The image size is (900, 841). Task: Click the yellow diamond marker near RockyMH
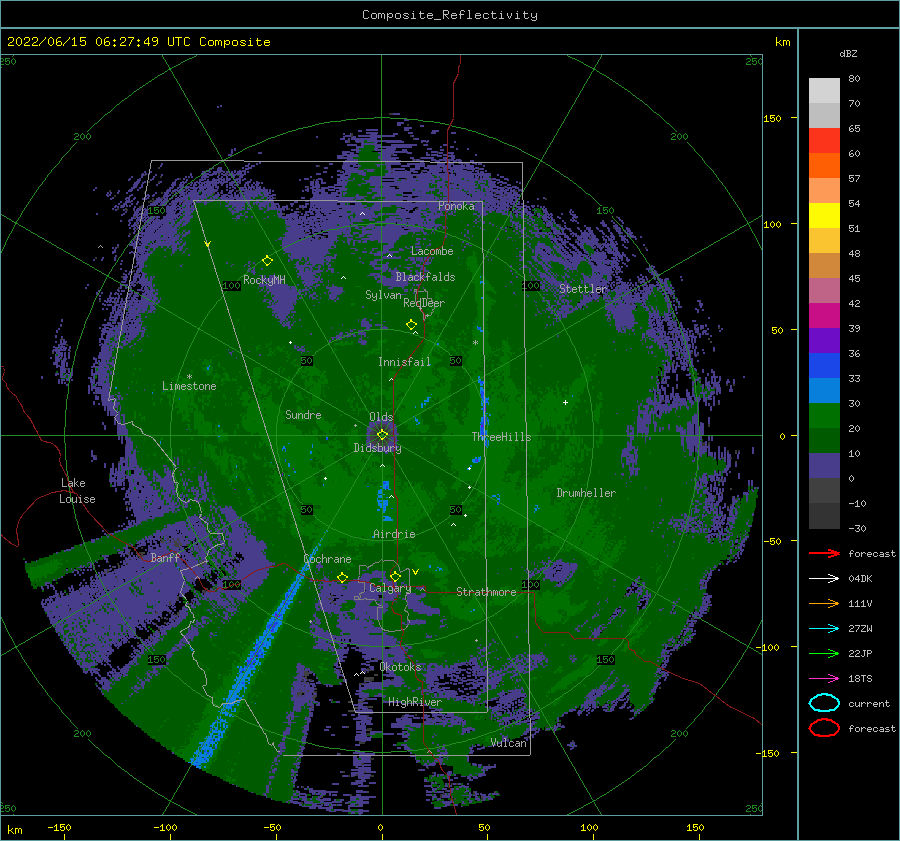click(267, 261)
